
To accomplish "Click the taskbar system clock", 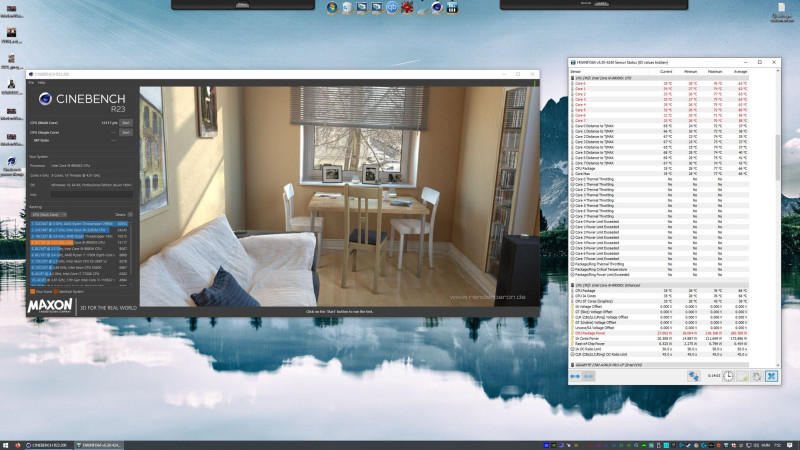I will 777,445.
